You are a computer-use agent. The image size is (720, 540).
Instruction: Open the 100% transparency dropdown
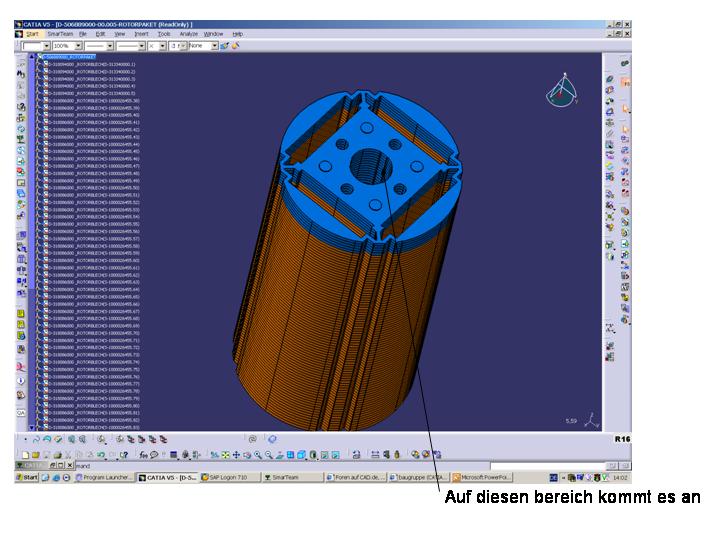coord(78,46)
